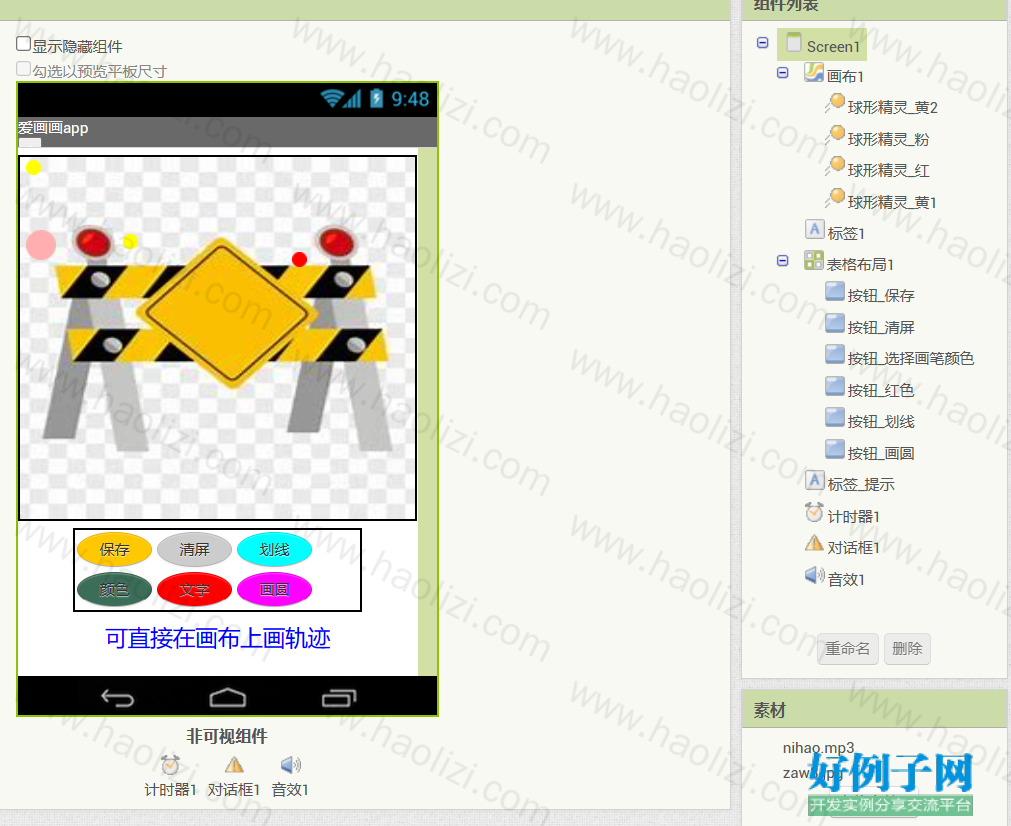Select the nihao.mp3 asset file
This screenshot has height=826, width=1011.
818,748
